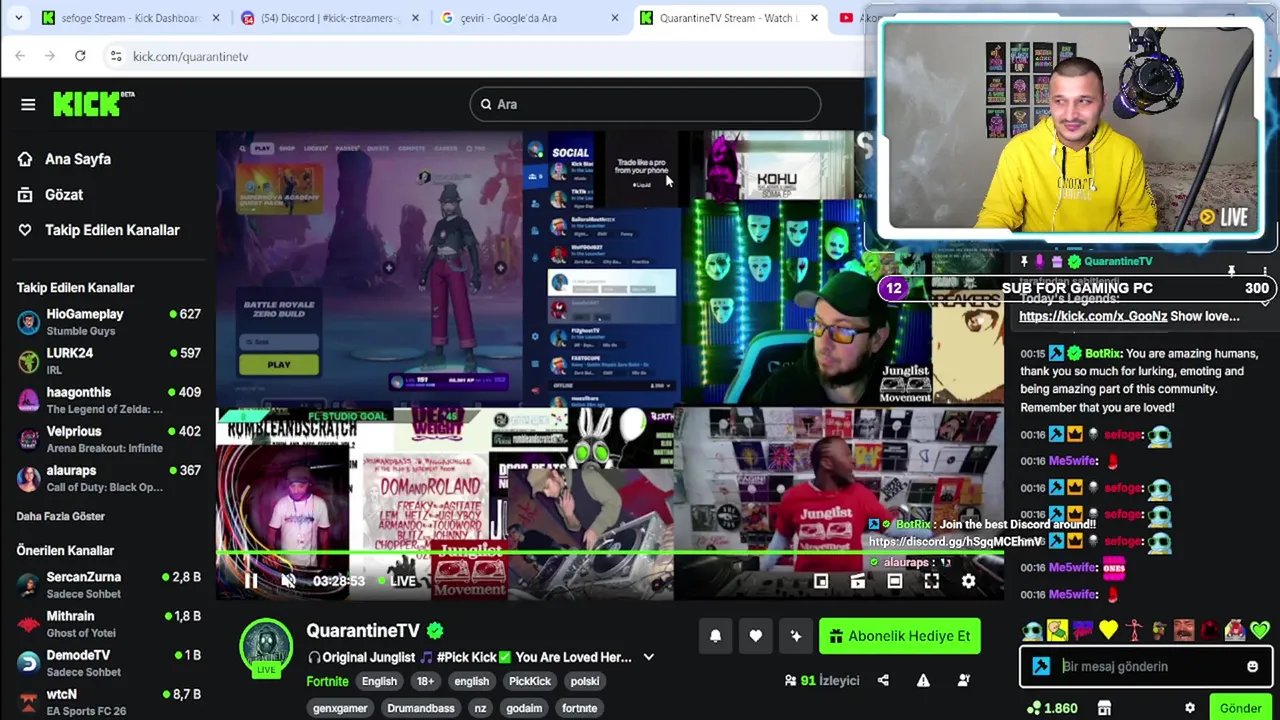This screenshot has height=720, width=1280.
Task: Toggle notification bell for QuarantineTV
Action: pyautogui.click(x=715, y=636)
